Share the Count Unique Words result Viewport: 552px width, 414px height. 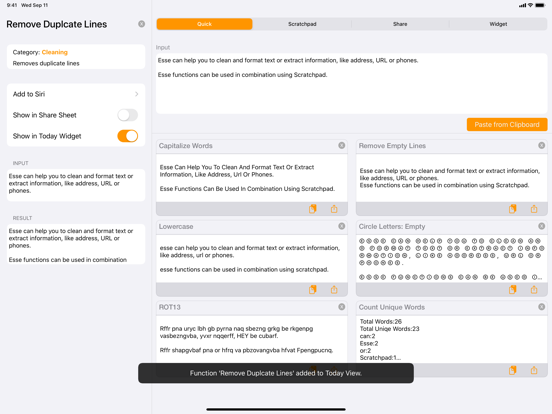pyautogui.click(x=534, y=370)
